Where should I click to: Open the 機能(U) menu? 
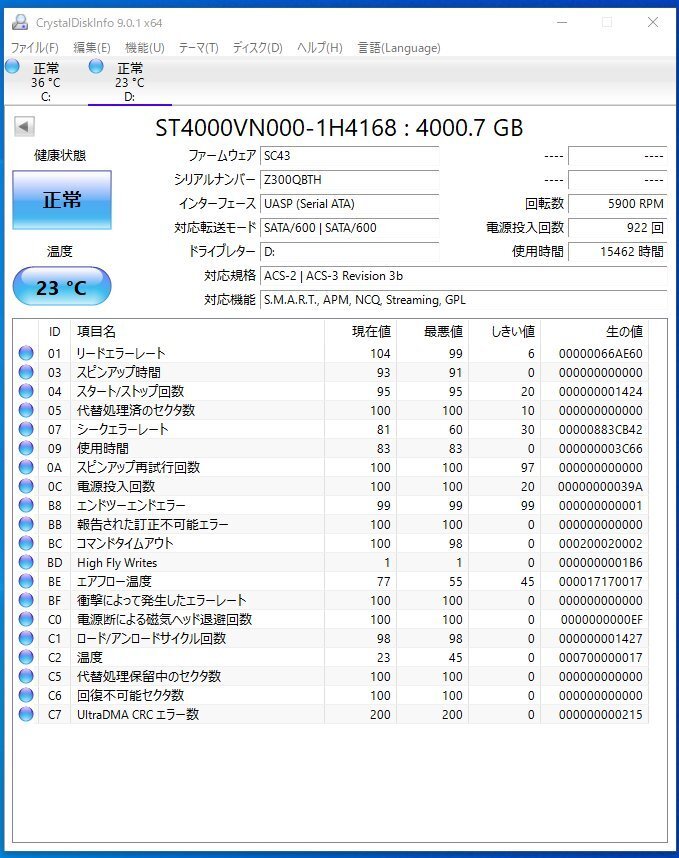144,48
